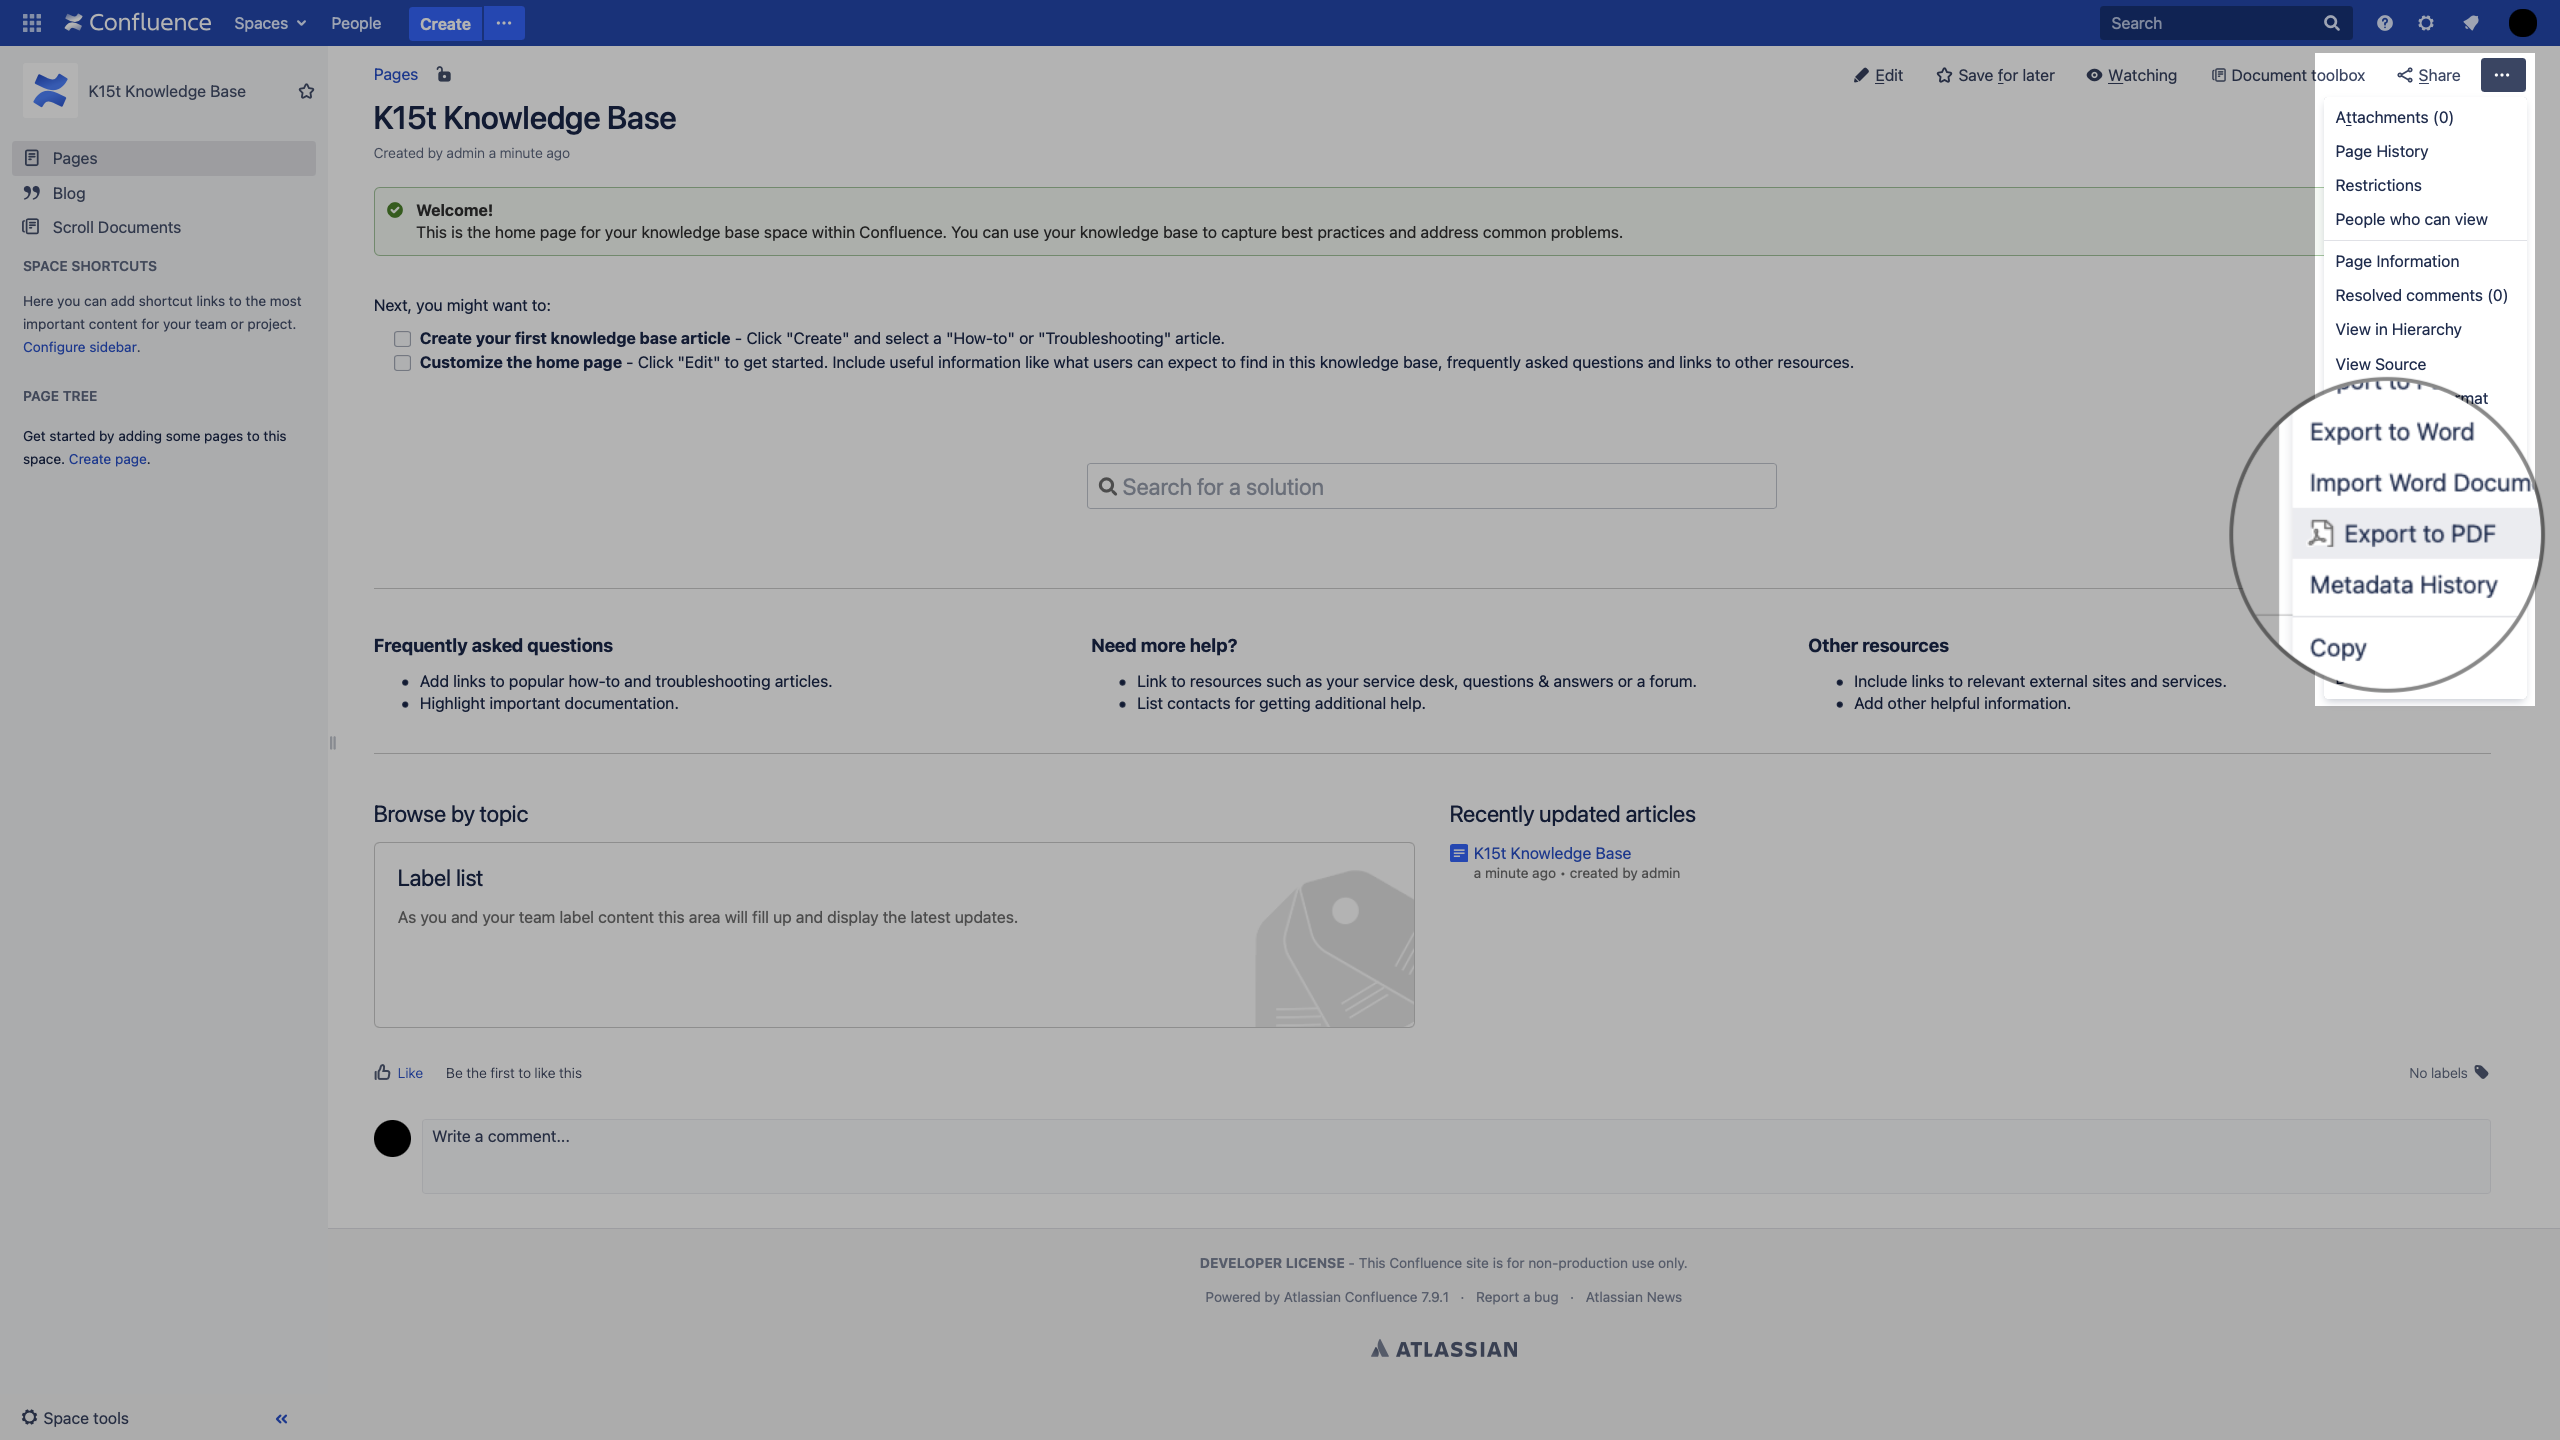Image resolution: width=2560 pixels, height=1440 pixels.
Task: Click the help question mark icon
Action: [2384, 22]
